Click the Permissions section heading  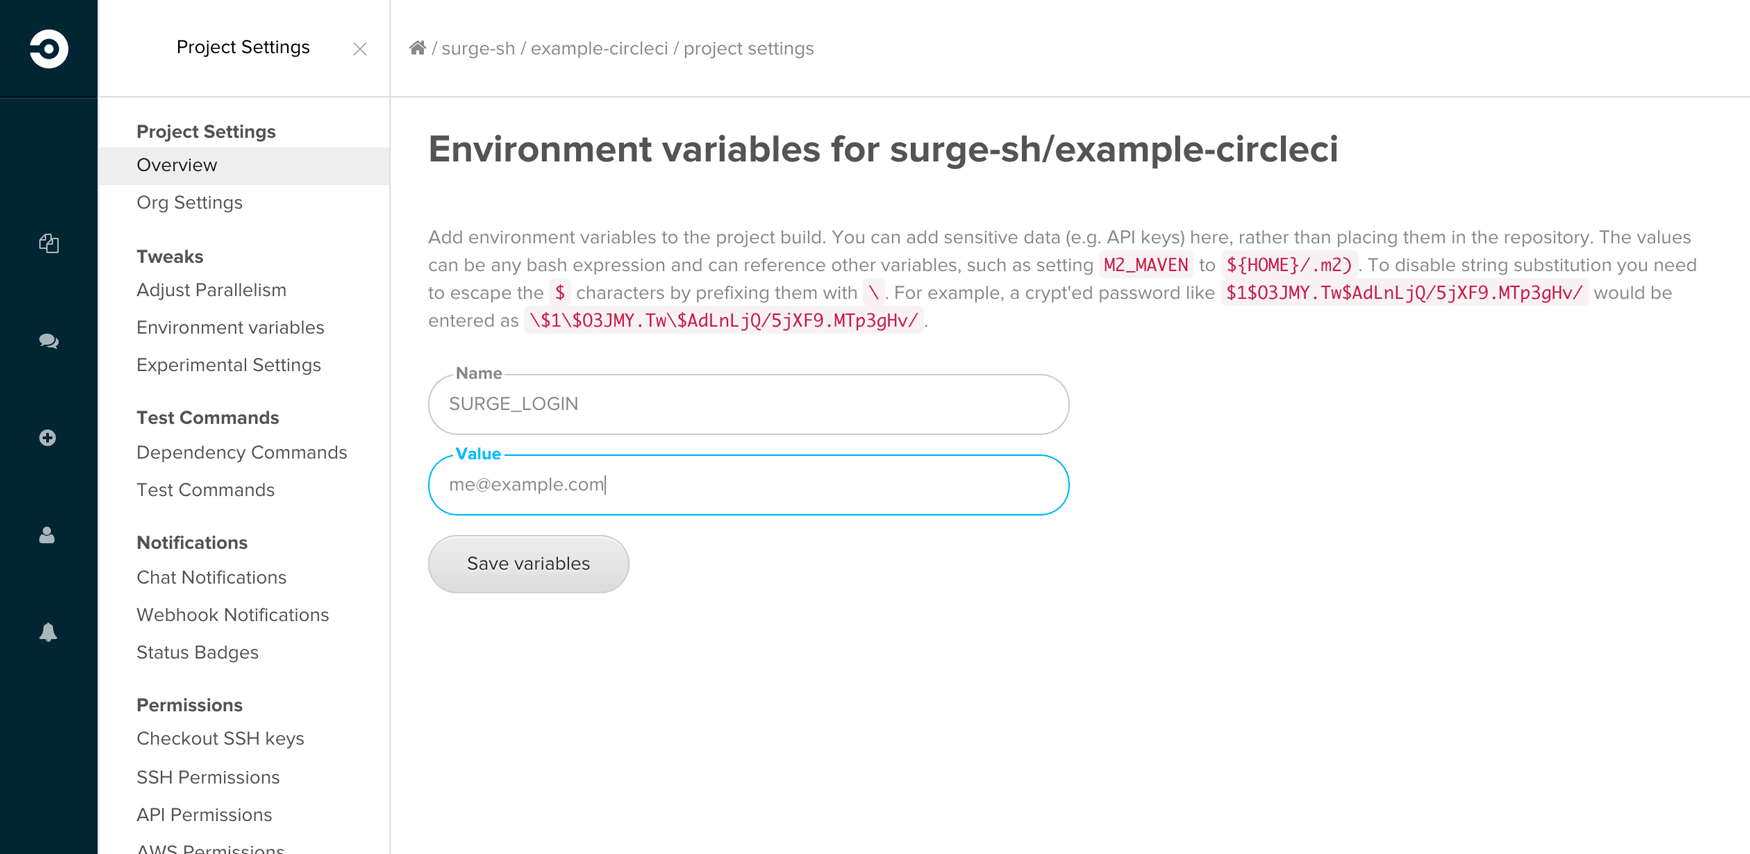point(189,705)
